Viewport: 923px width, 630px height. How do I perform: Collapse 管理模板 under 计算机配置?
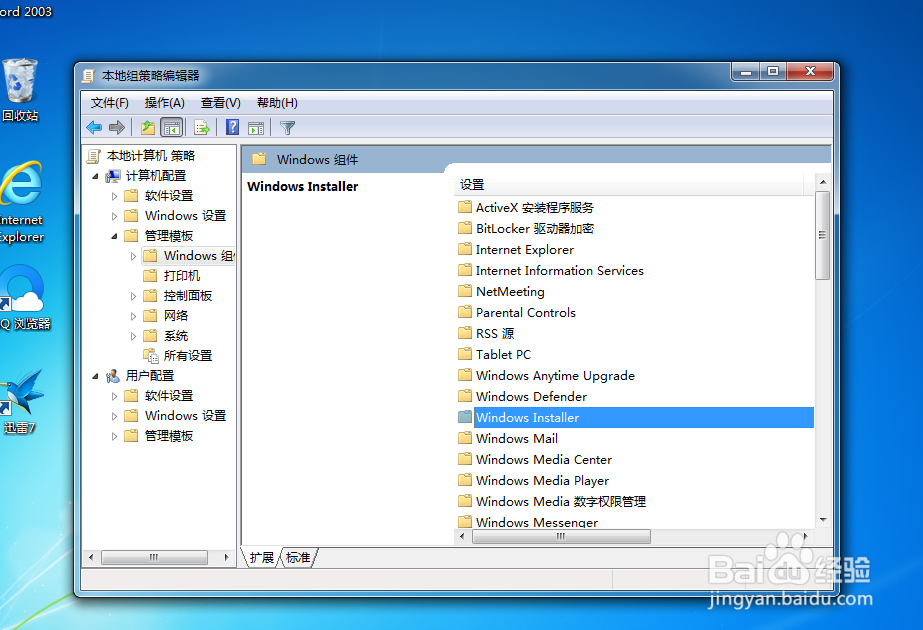pyautogui.click(x=114, y=236)
